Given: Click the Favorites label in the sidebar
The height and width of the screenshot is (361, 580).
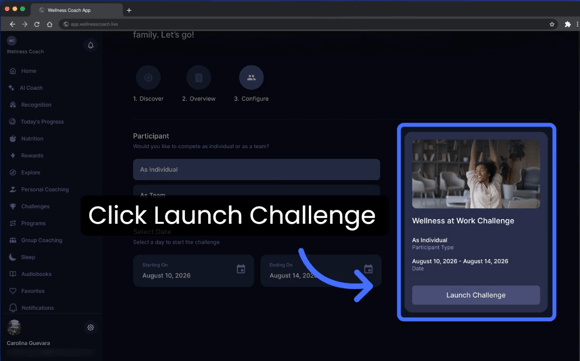Looking at the screenshot, I should [33, 291].
